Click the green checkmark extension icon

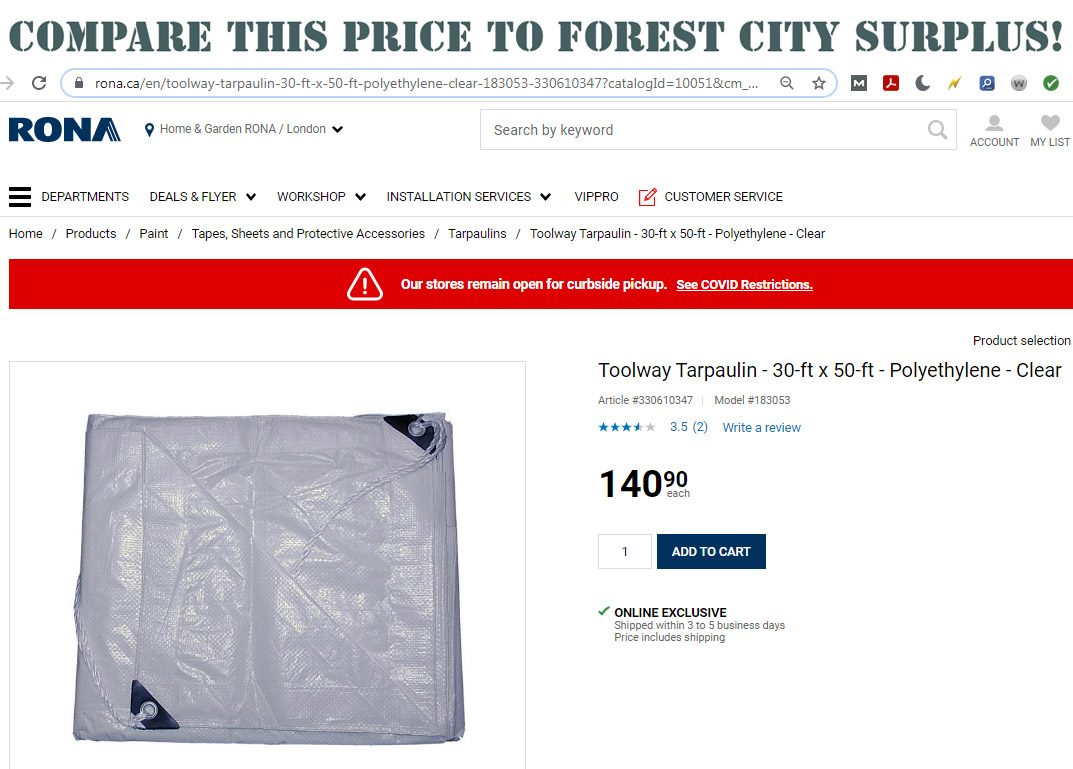tap(1051, 84)
